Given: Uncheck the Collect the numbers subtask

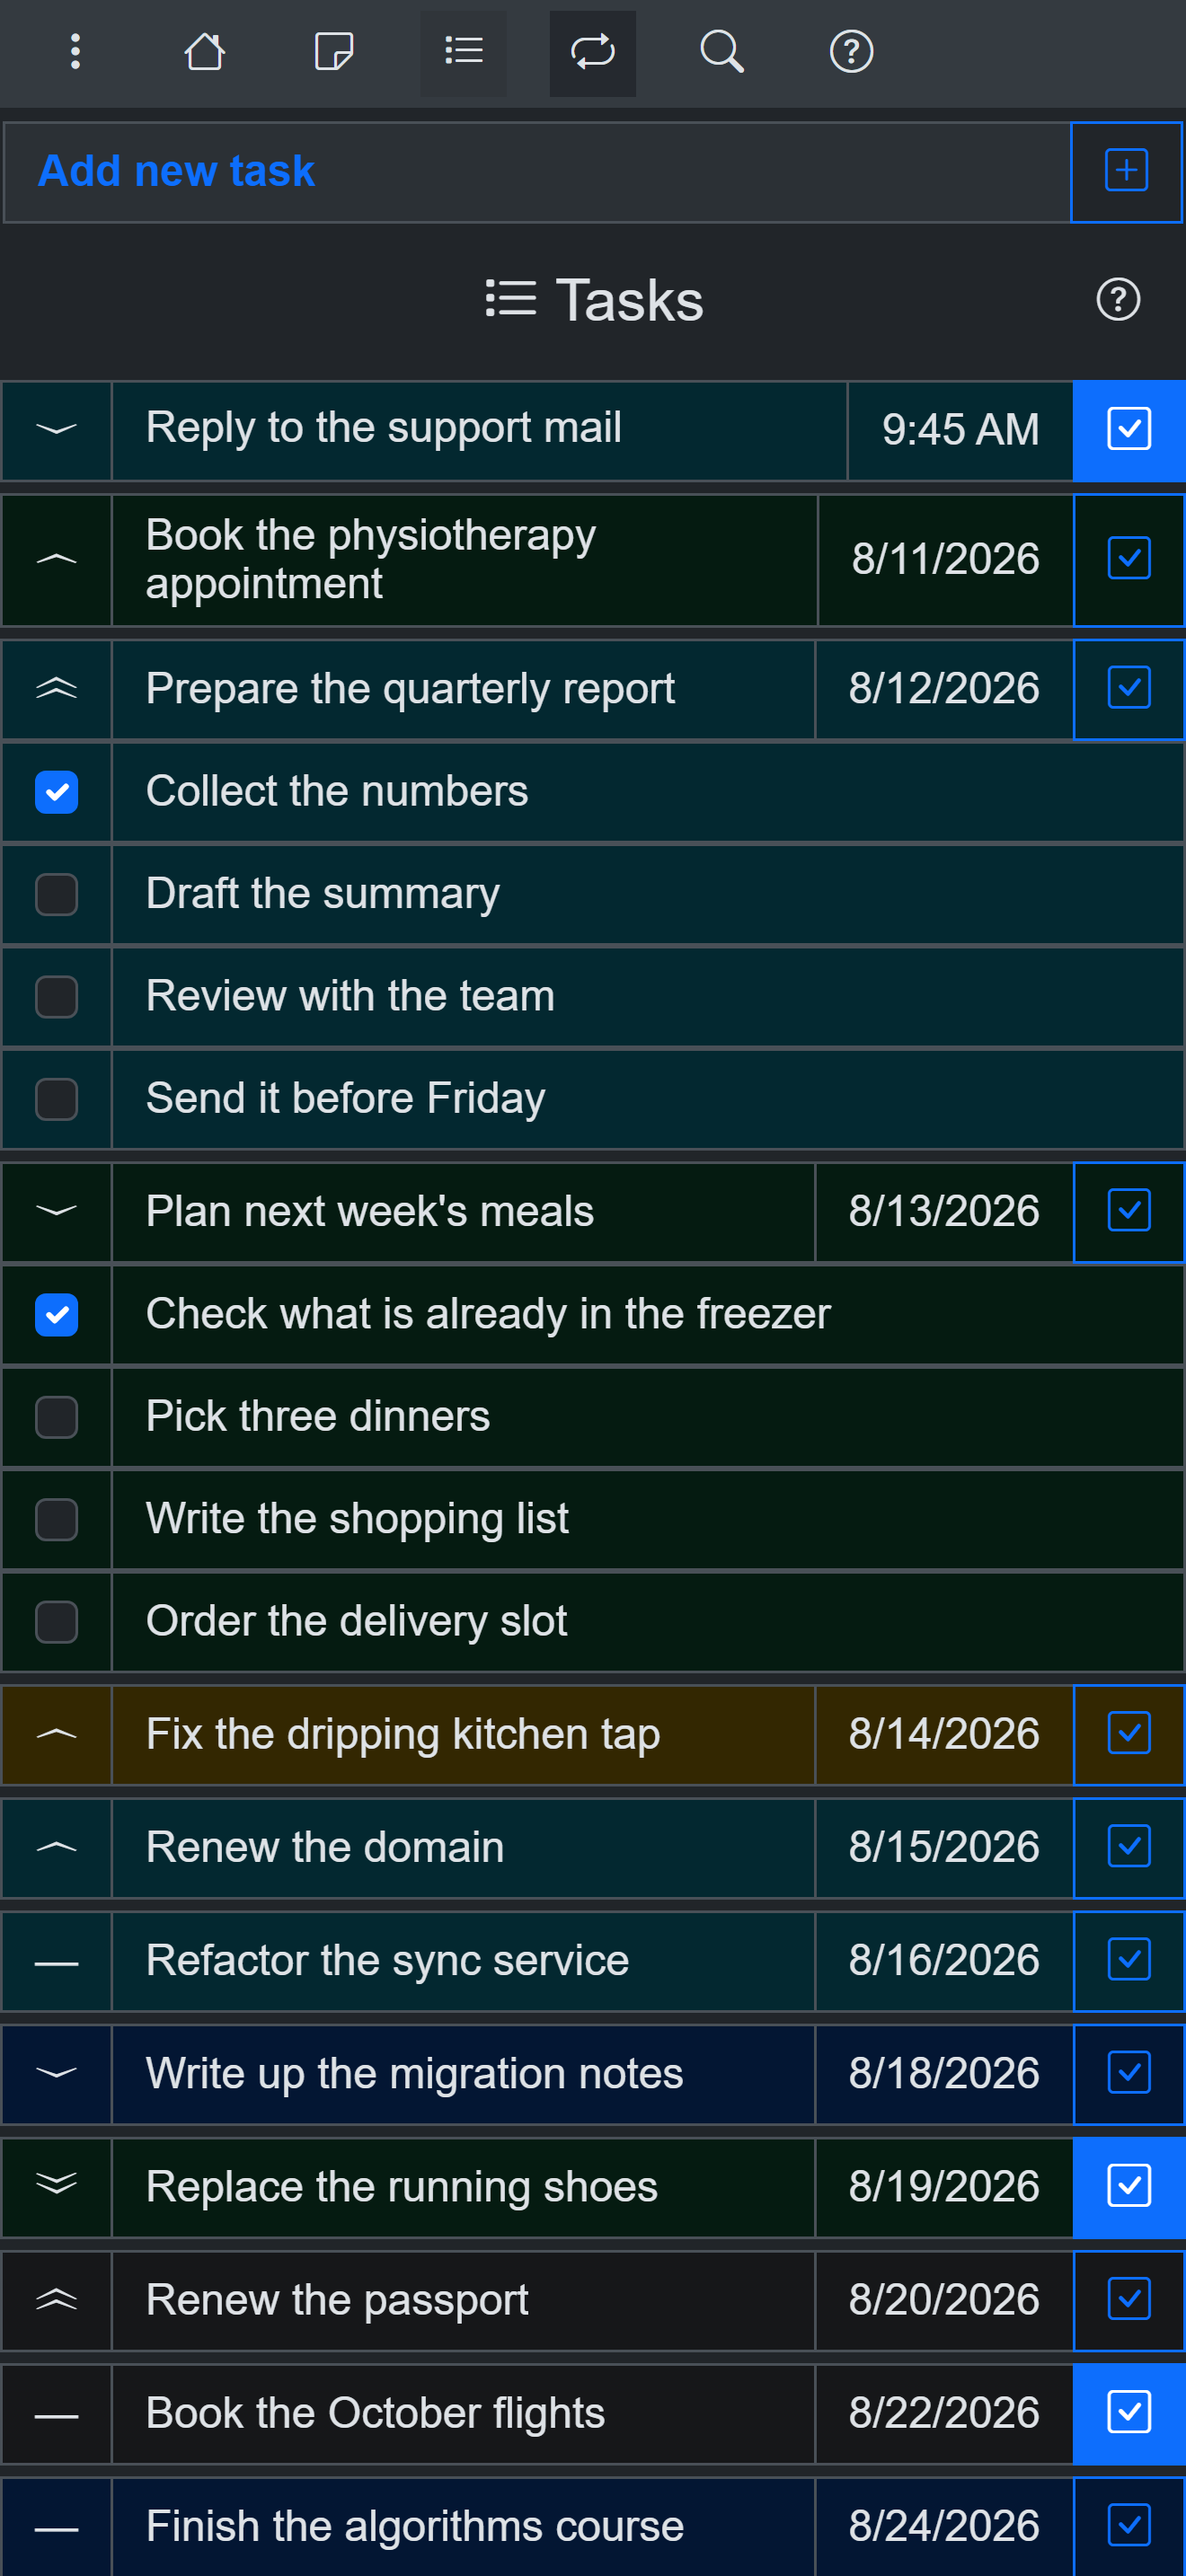Looking at the screenshot, I should pos(57,792).
